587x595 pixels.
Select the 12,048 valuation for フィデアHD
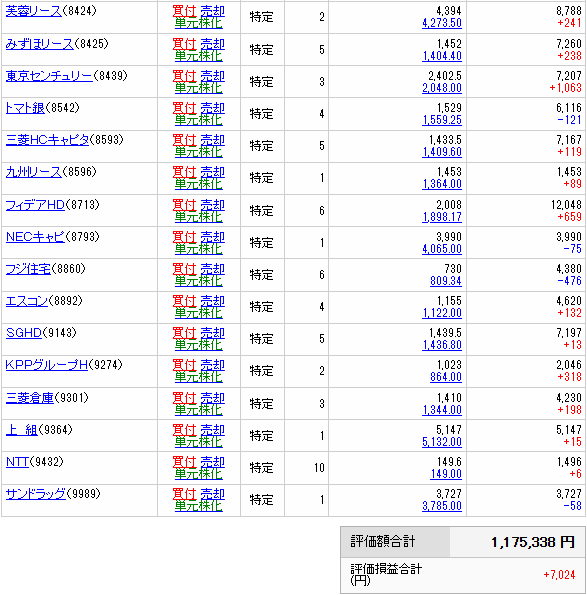[566, 205]
